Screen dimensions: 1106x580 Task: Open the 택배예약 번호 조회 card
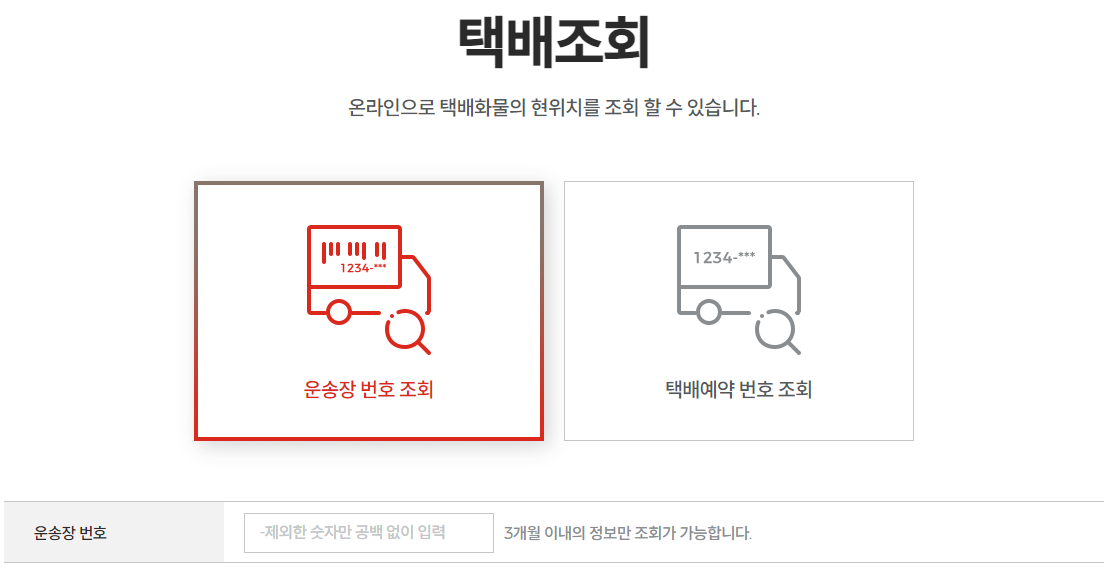tap(739, 311)
